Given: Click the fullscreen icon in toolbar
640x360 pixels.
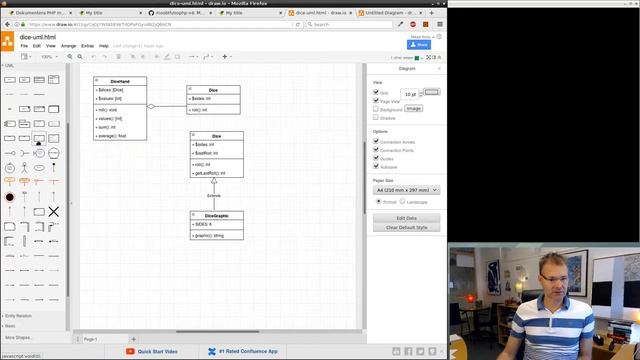Looking at the screenshot, I should [x=429, y=58].
